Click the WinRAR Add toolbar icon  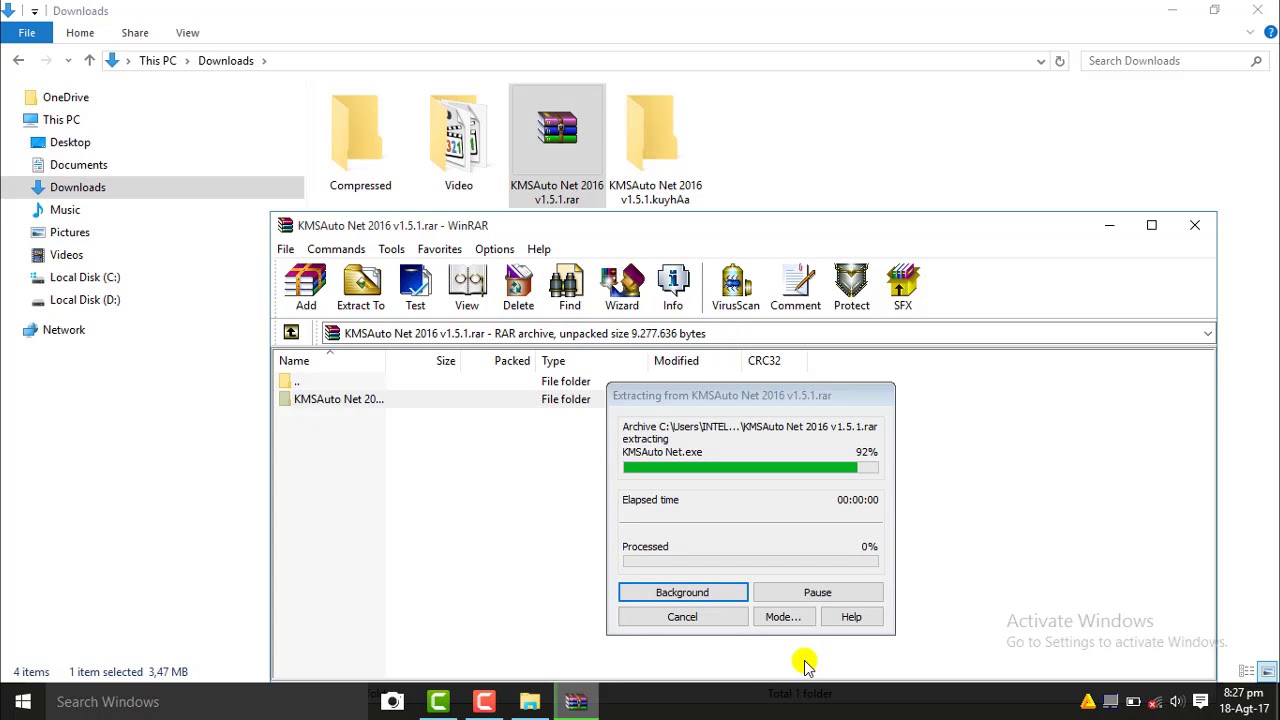[x=305, y=288]
